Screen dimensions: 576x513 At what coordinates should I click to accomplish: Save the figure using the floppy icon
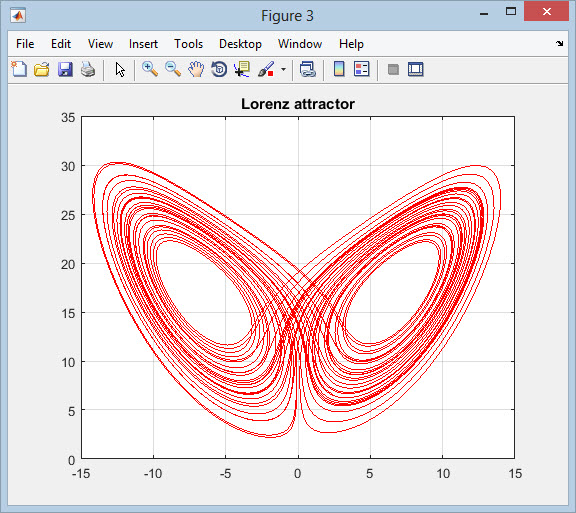click(65, 69)
